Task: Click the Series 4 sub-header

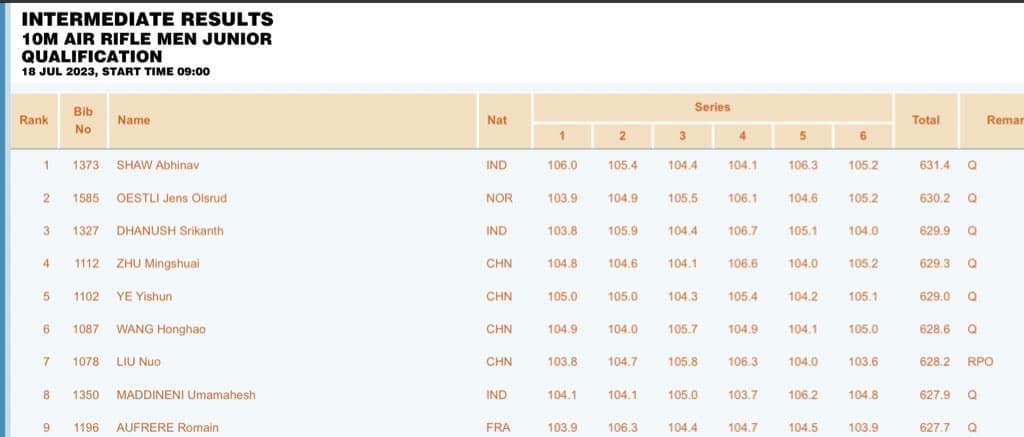Action: [743, 136]
